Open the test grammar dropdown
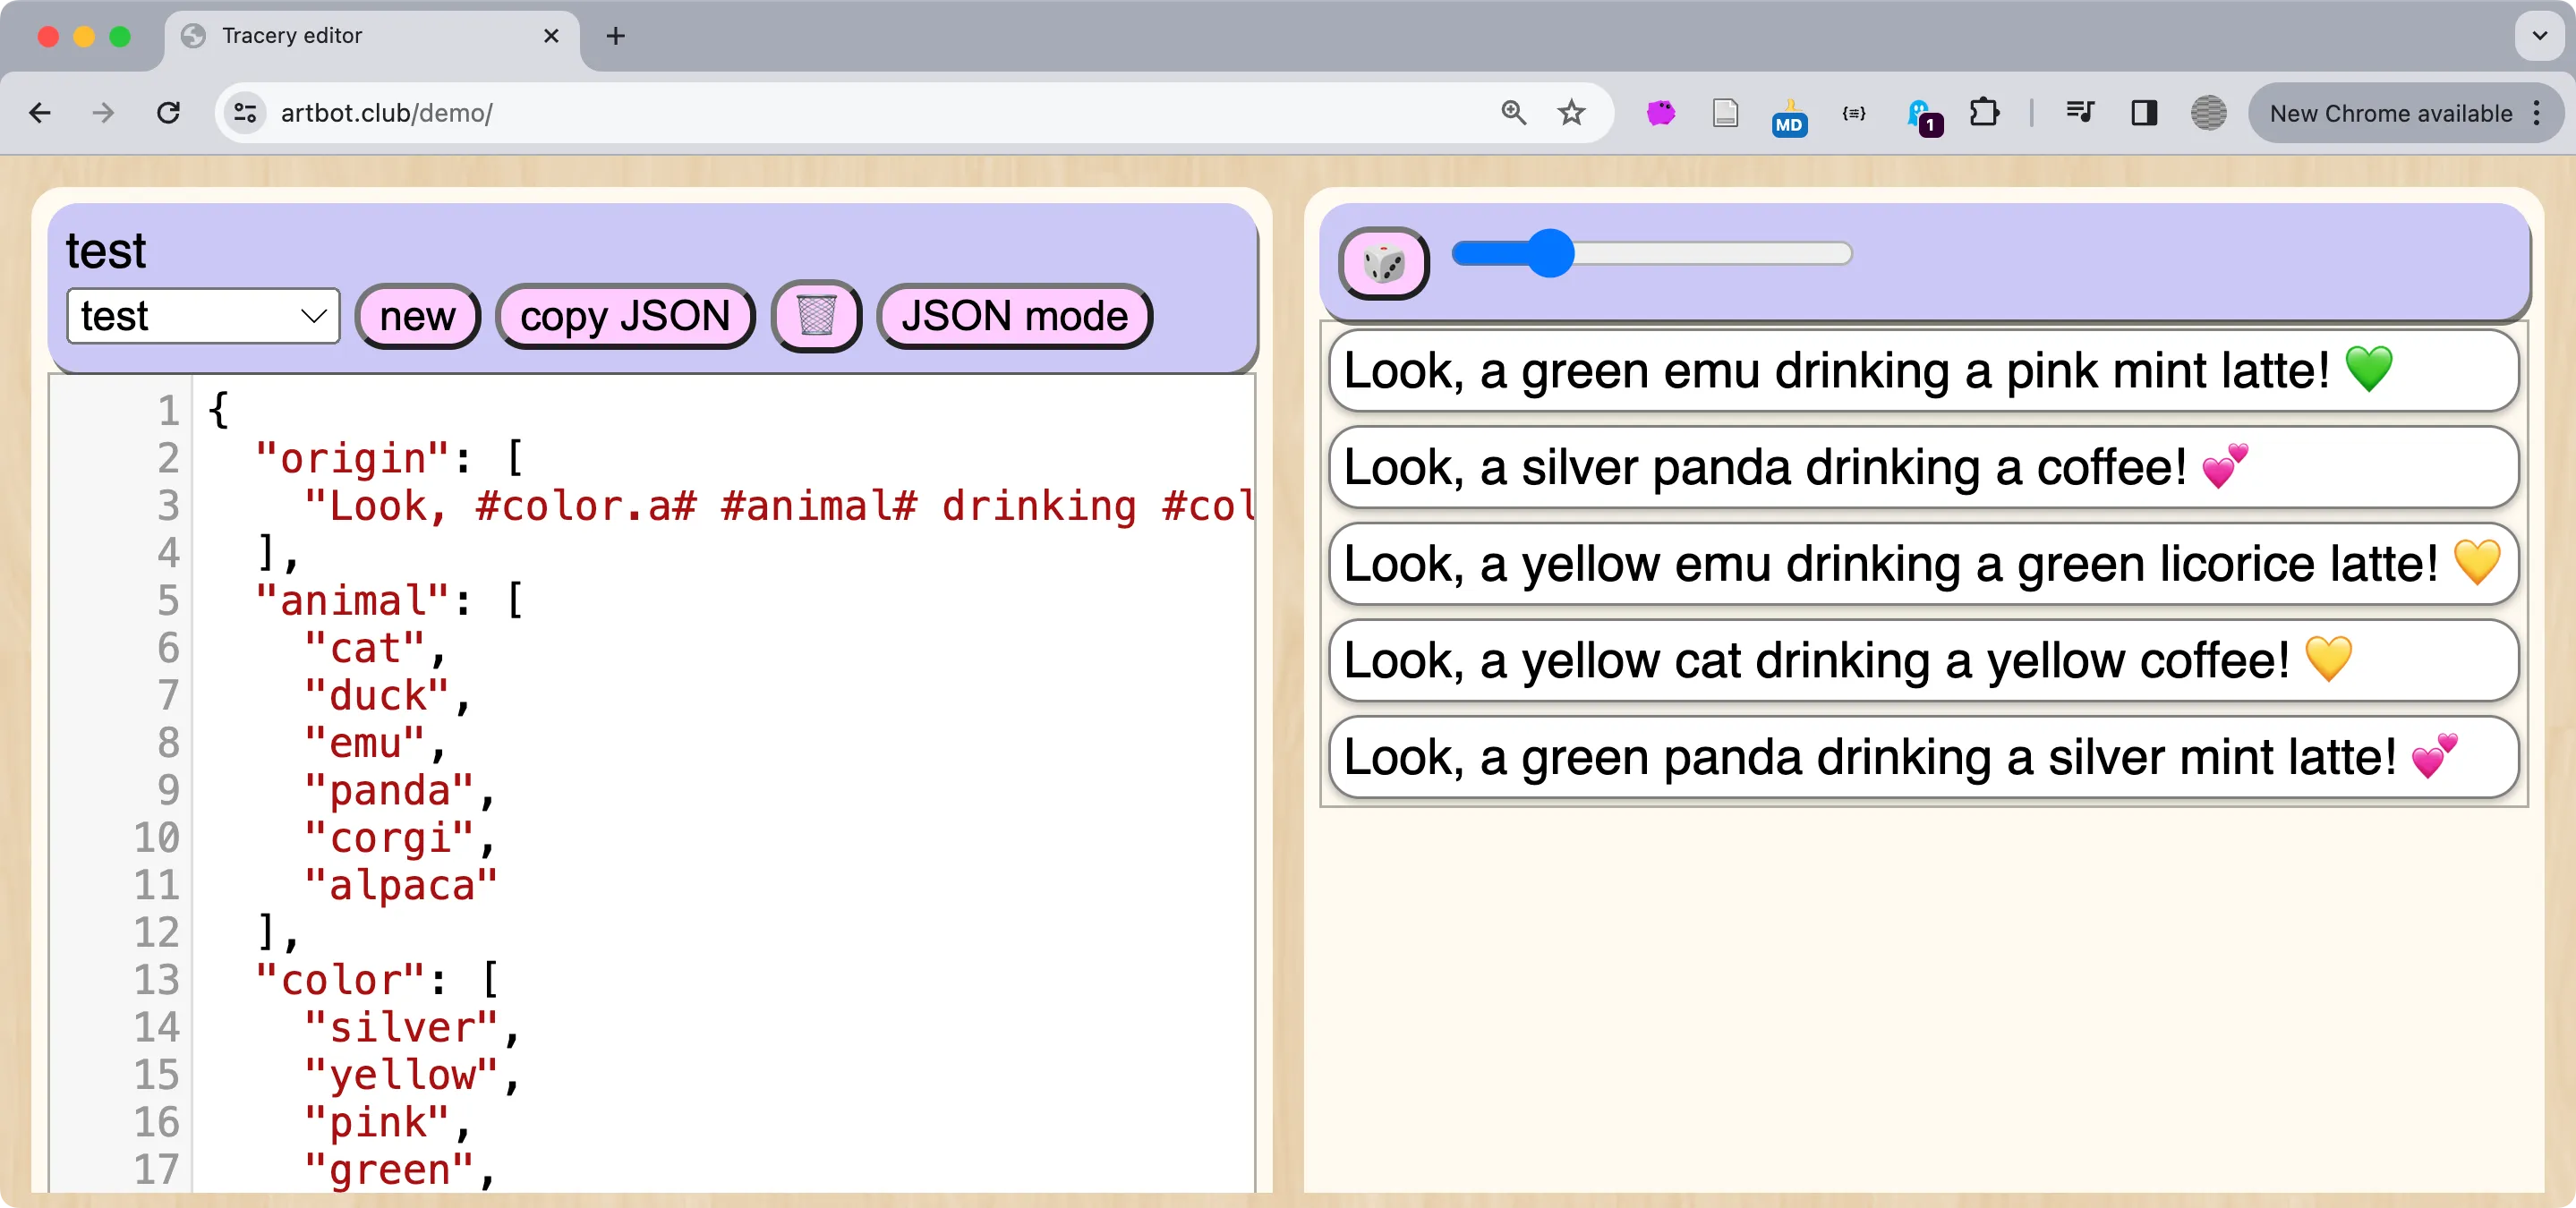 pyautogui.click(x=203, y=316)
